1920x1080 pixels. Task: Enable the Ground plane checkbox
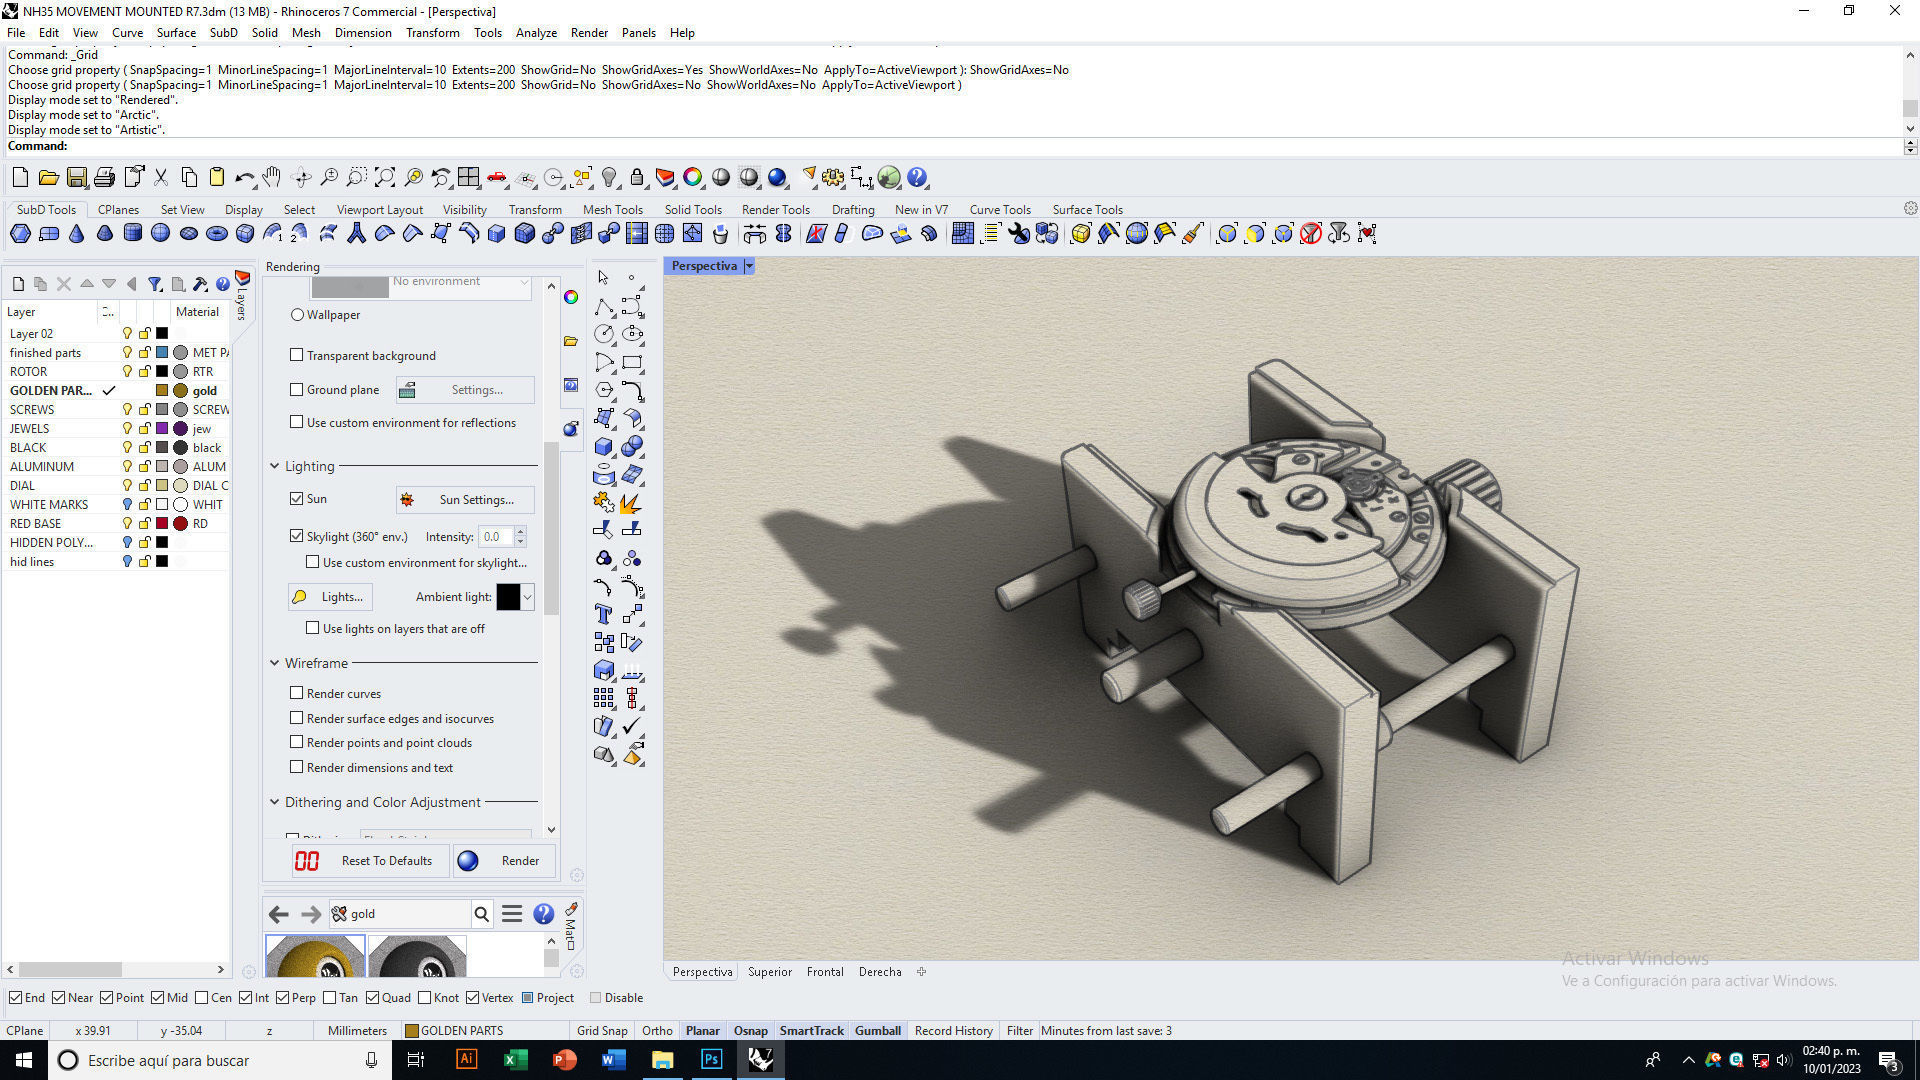point(296,389)
